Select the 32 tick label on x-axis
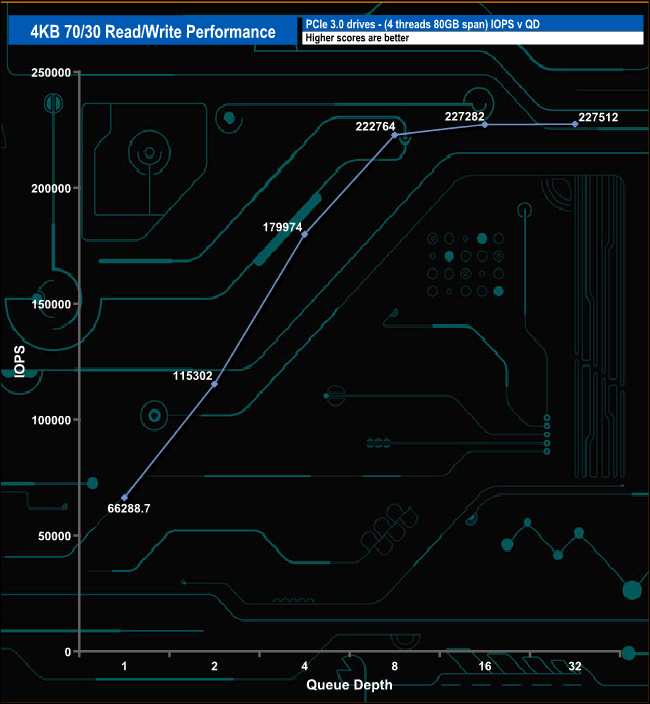Screen dimensions: 650x704 click(x=575, y=665)
